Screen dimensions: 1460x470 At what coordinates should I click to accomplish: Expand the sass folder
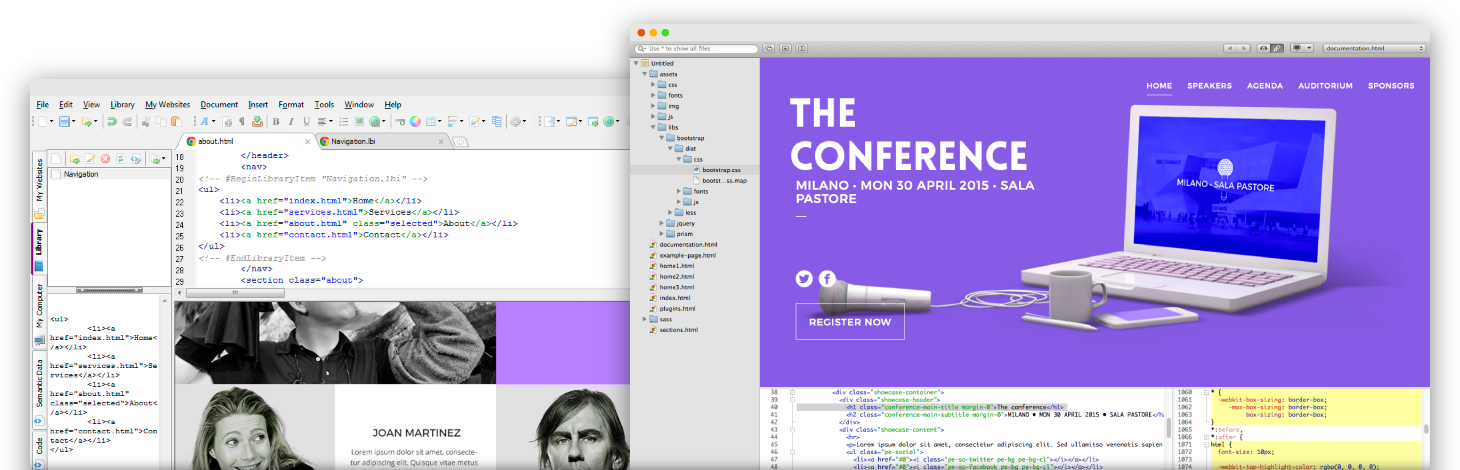644,318
